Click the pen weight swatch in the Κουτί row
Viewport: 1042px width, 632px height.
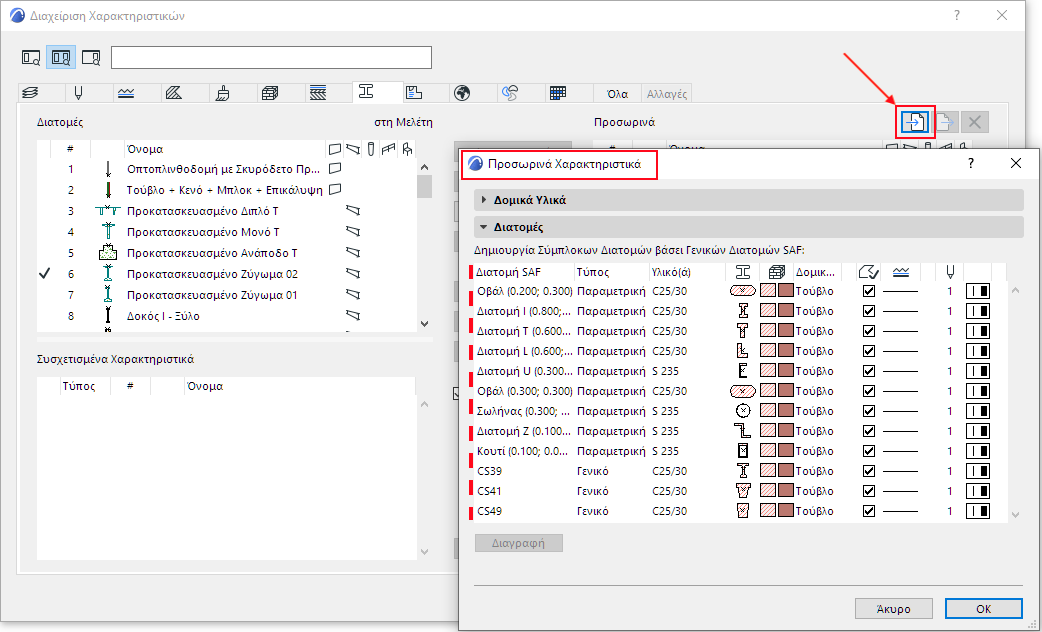(x=978, y=451)
